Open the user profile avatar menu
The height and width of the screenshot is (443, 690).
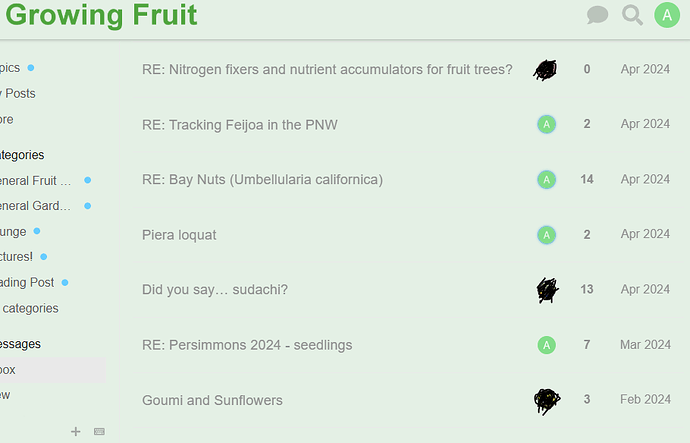pyautogui.click(x=667, y=15)
